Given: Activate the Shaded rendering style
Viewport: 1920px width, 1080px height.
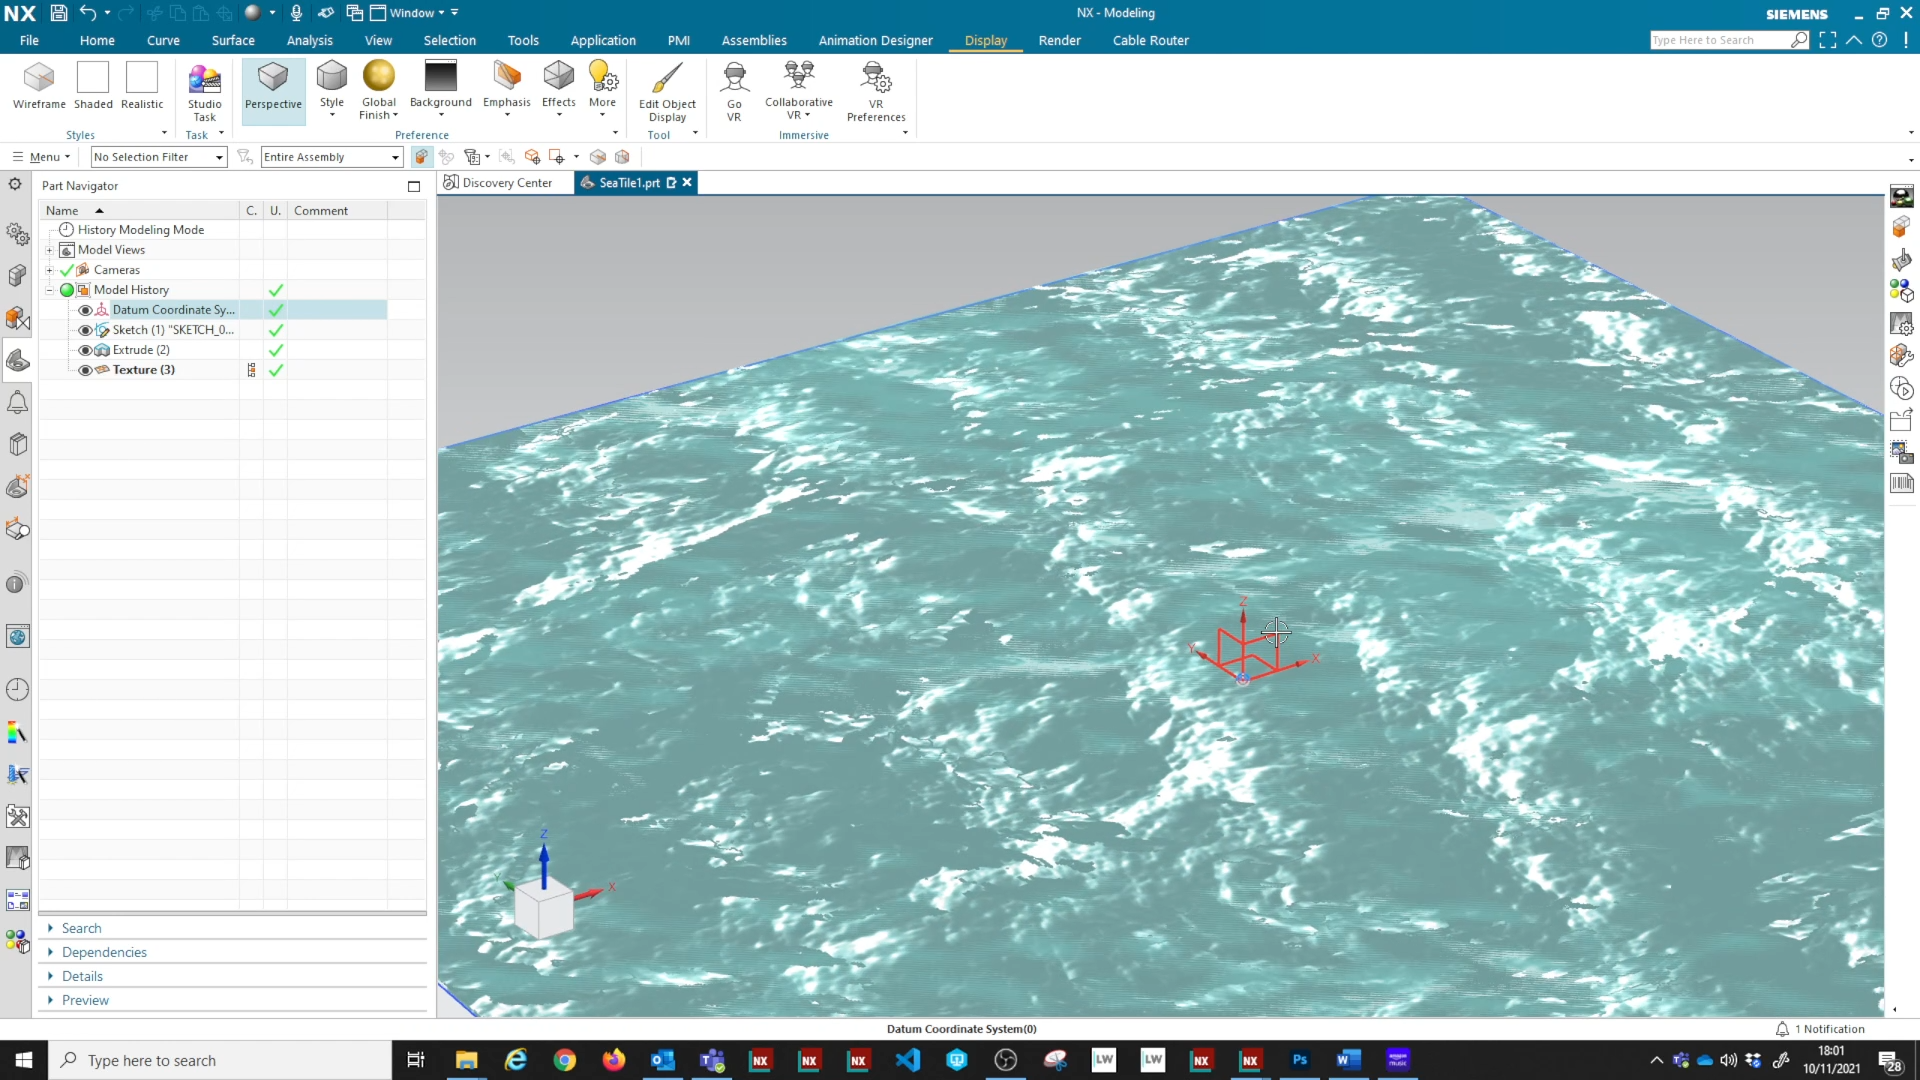Looking at the screenshot, I should point(93,85).
